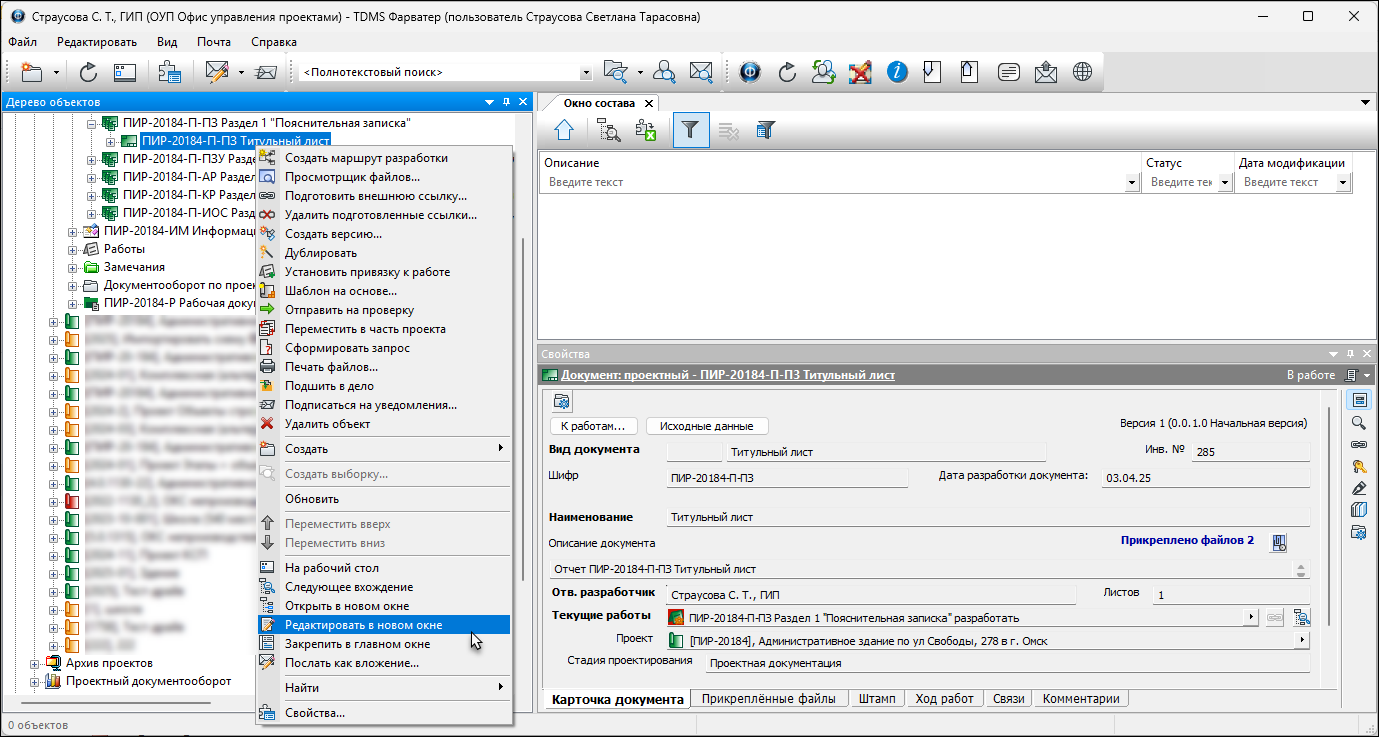The image size is (1379, 737).
Task: Click the pen icon in the properties sidebar
Action: tap(1358, 488)
